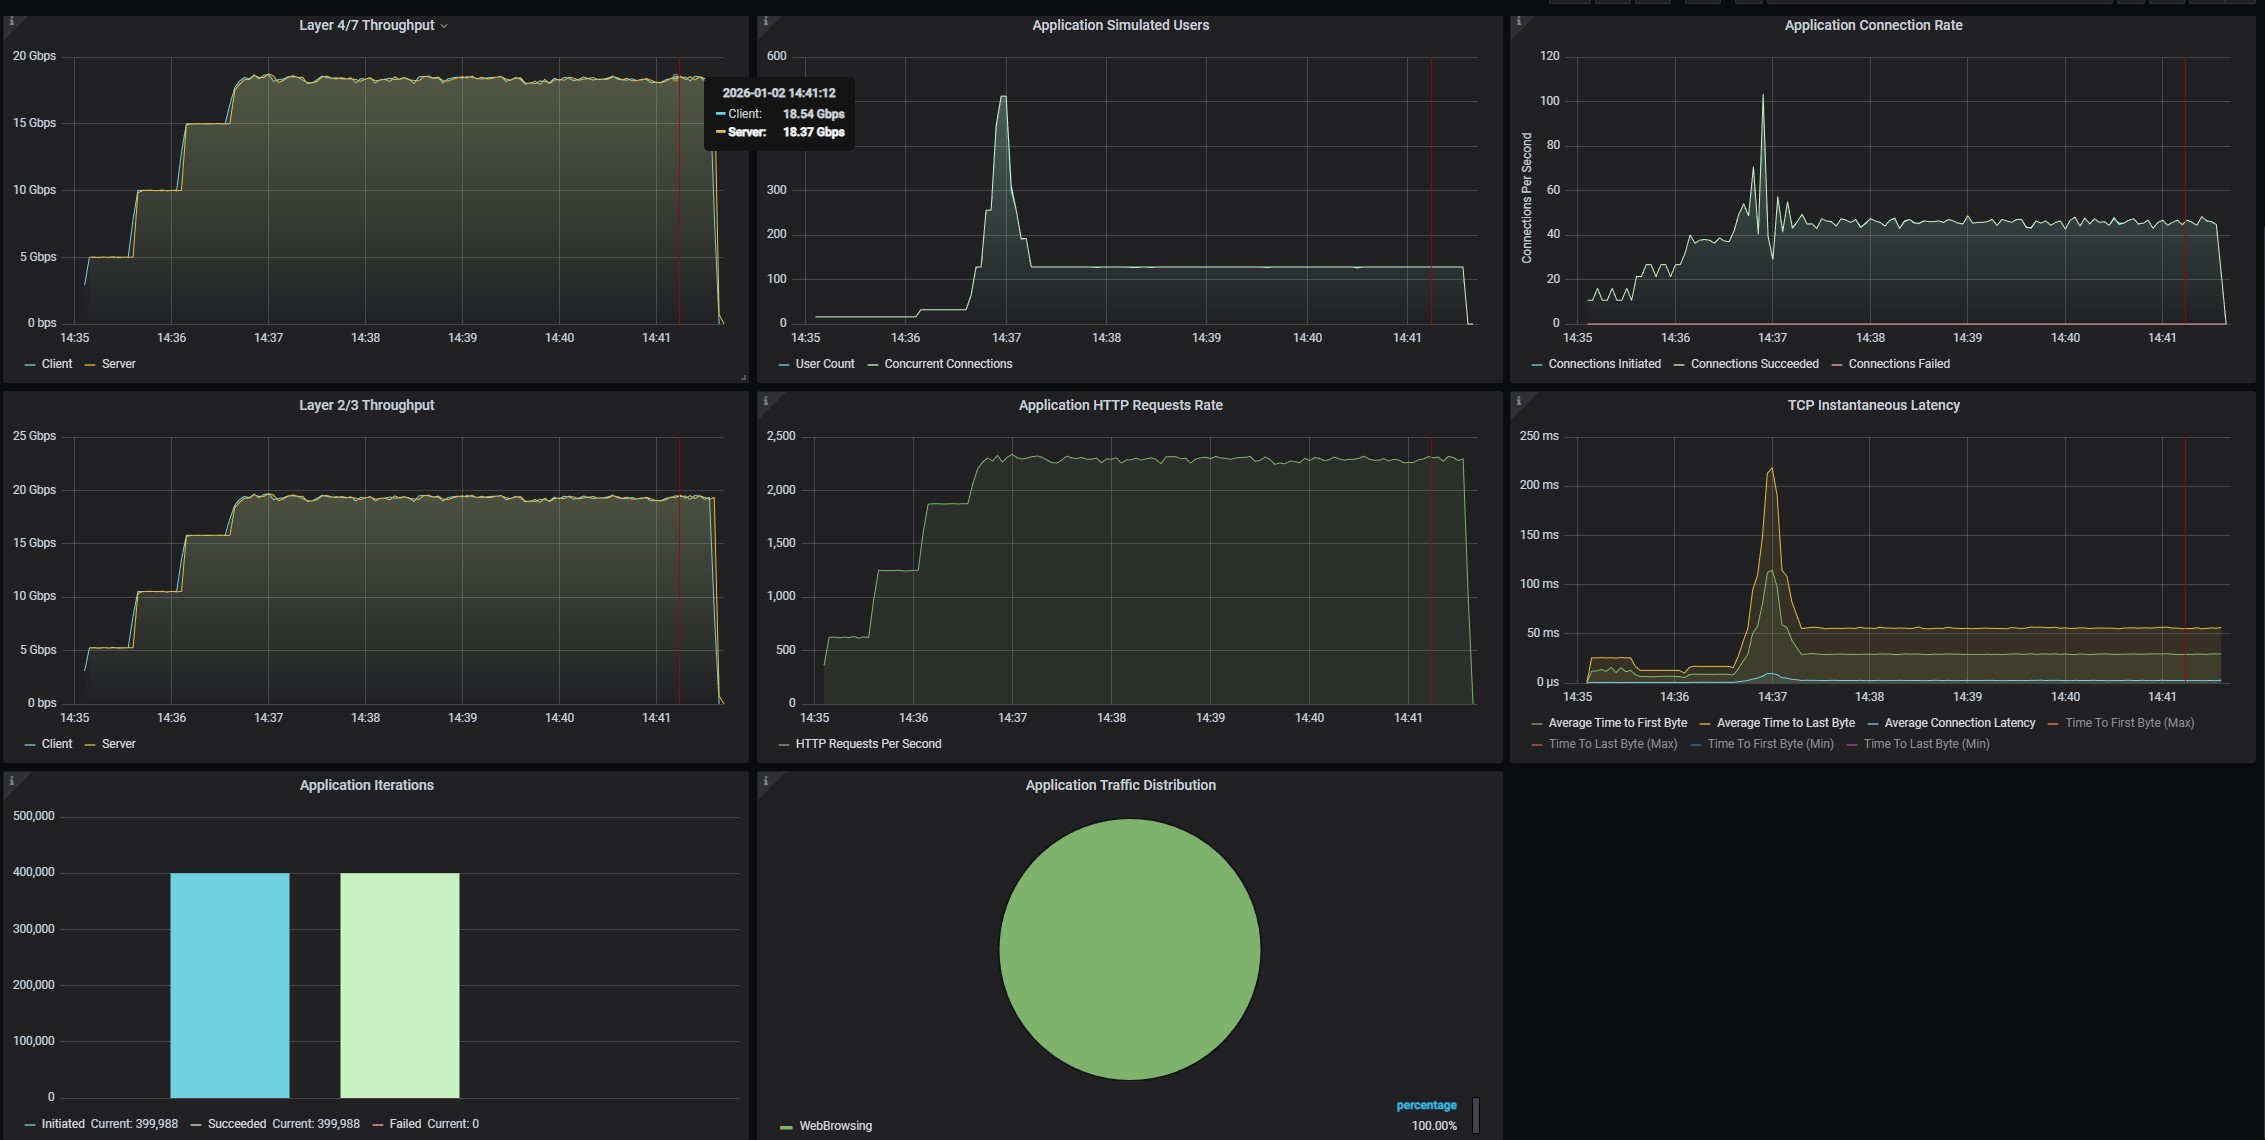
Task: Click WebBrowsing green legend color swatch
Action: (786, 1127)
